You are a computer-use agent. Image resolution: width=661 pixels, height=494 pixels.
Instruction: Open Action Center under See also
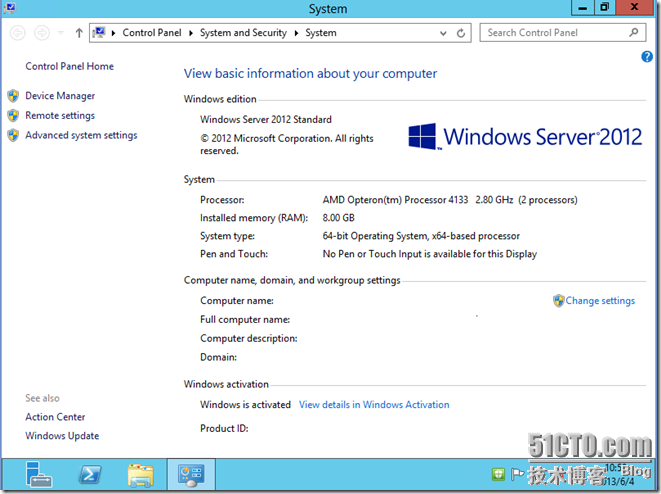click(x=55, y=417)
